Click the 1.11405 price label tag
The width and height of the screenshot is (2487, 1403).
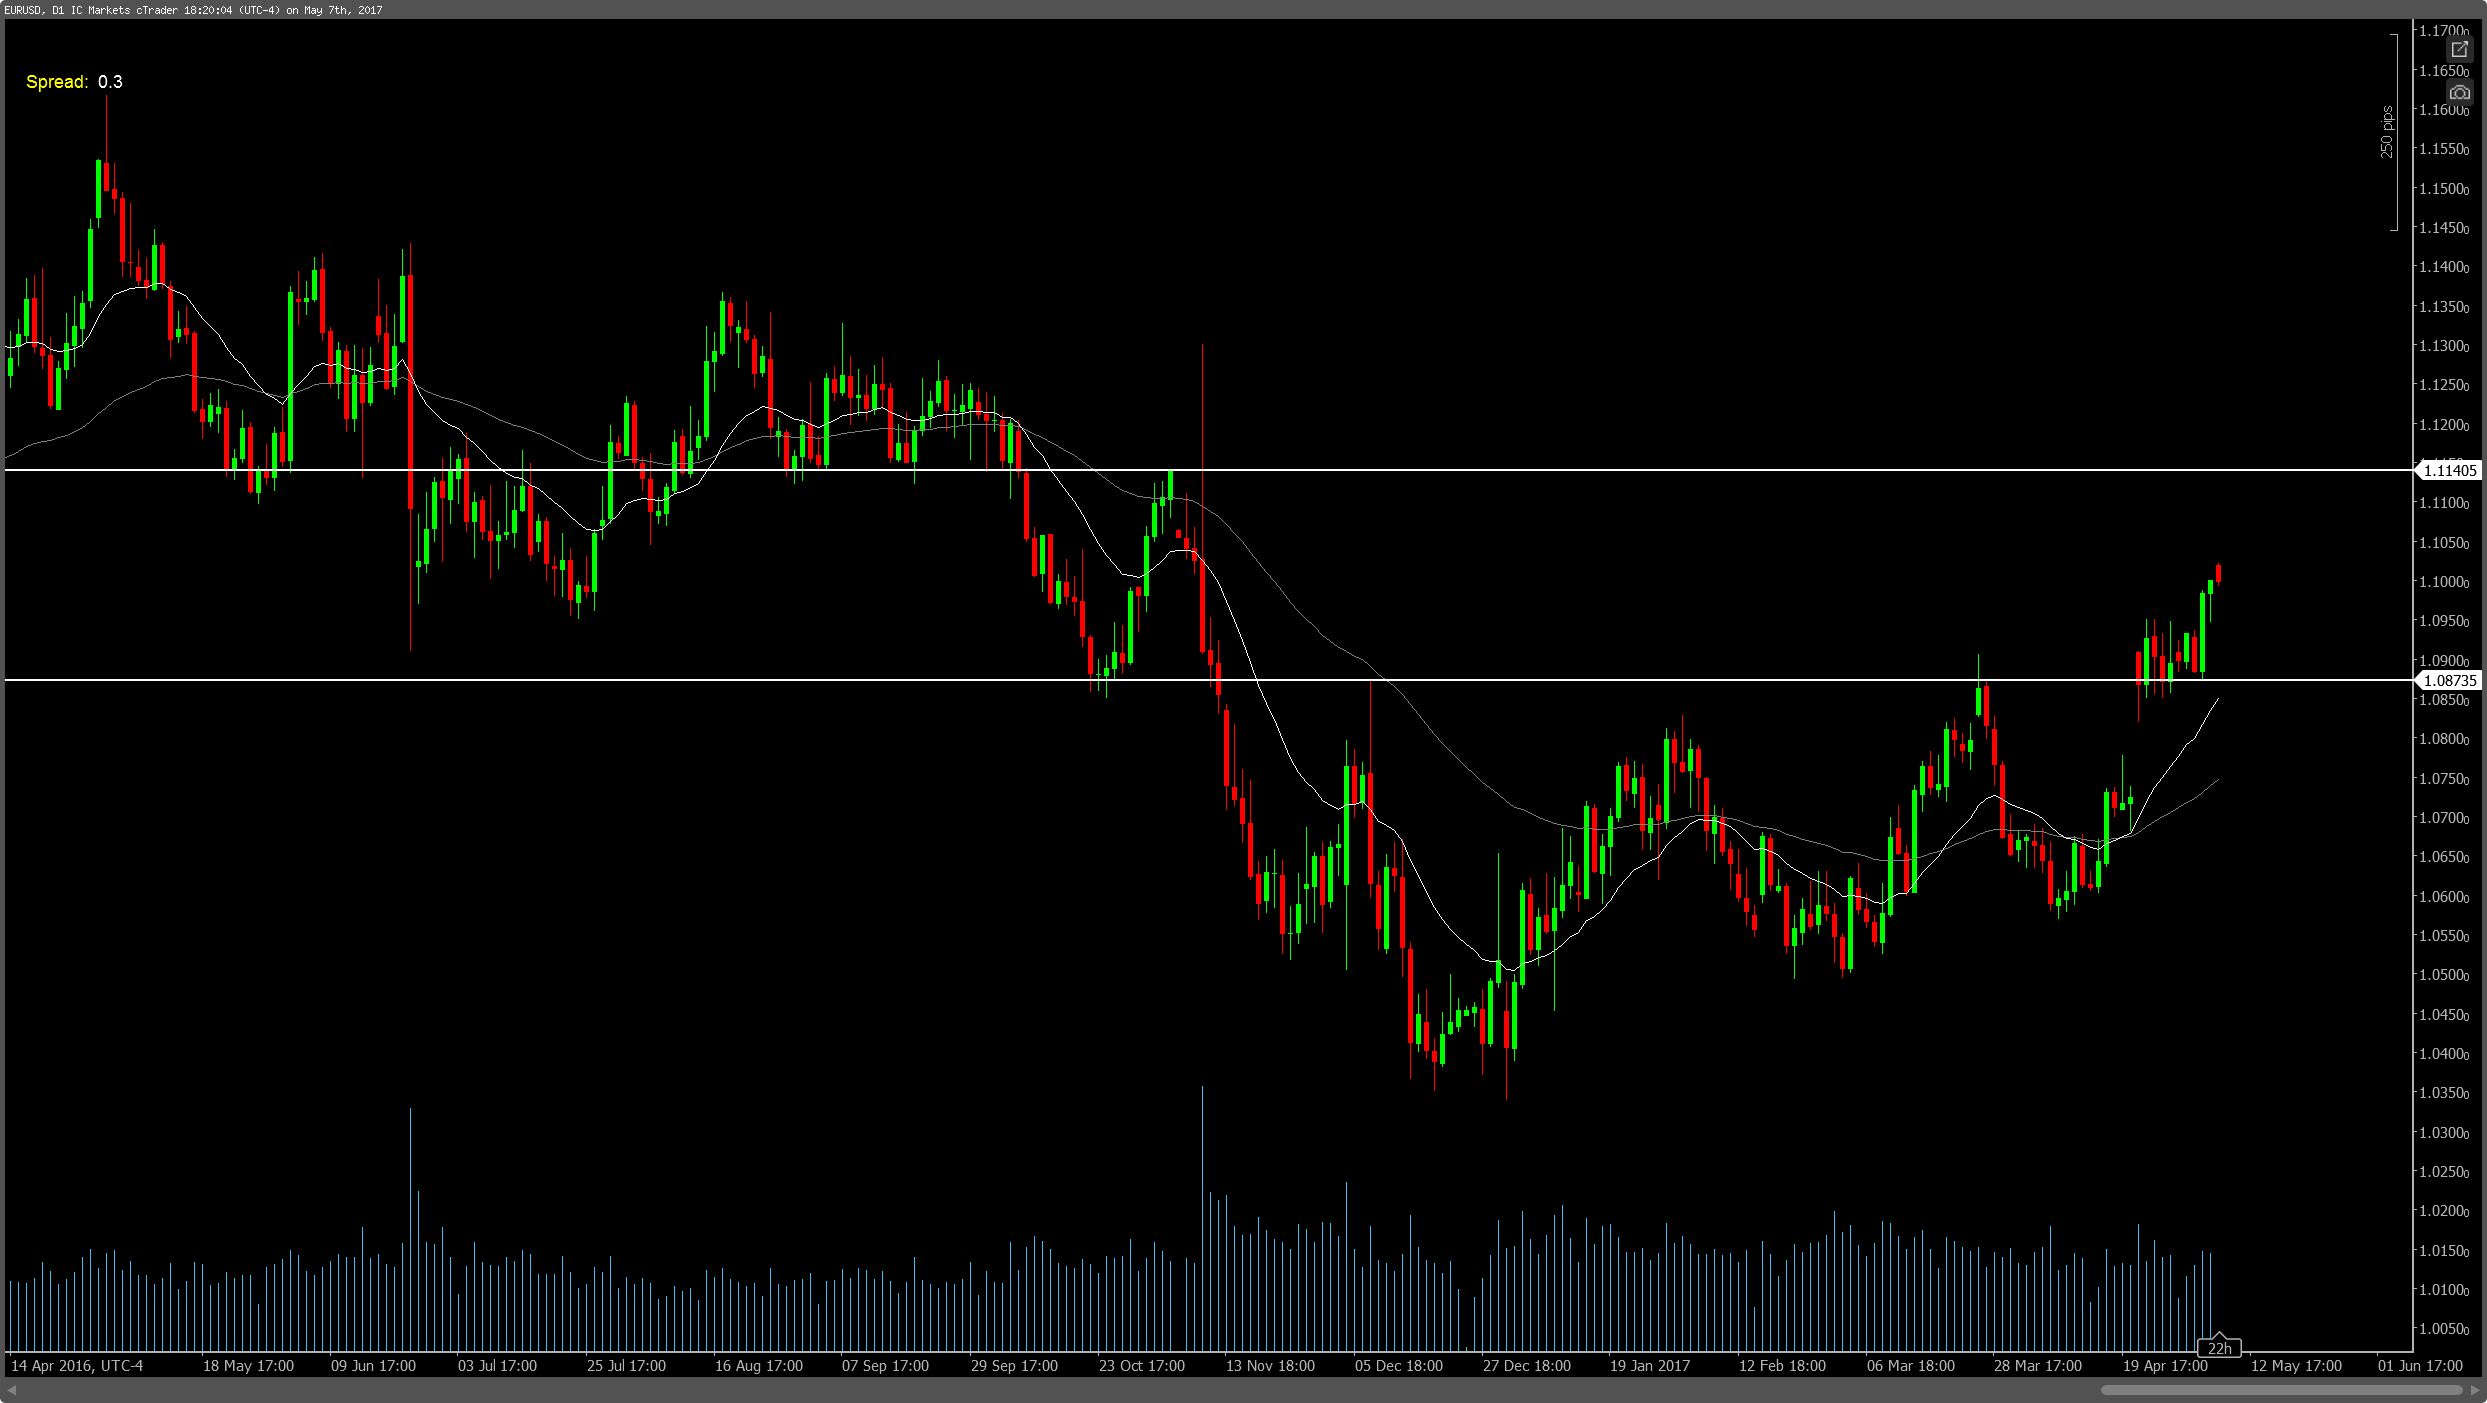click(2449, 470)
